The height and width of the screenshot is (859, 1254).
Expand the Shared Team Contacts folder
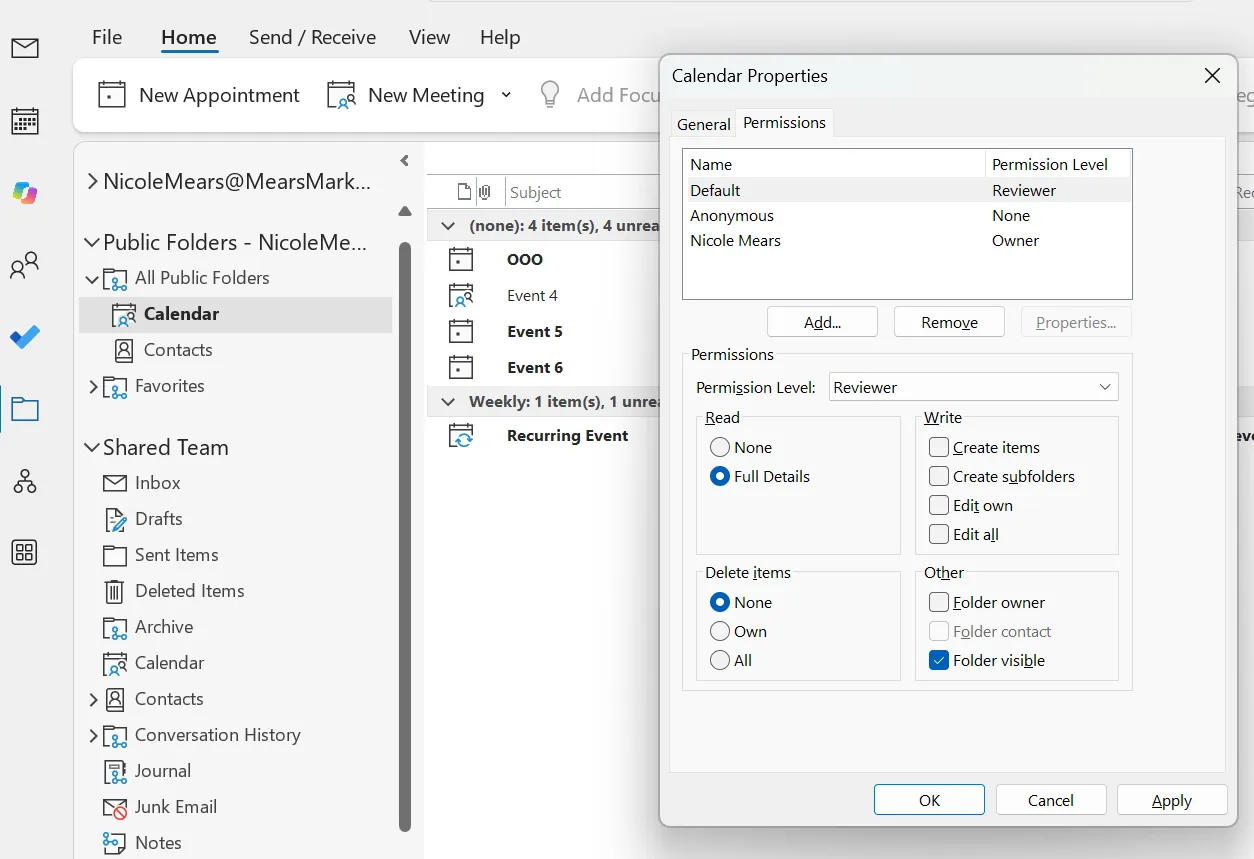(x=93, y=699)
